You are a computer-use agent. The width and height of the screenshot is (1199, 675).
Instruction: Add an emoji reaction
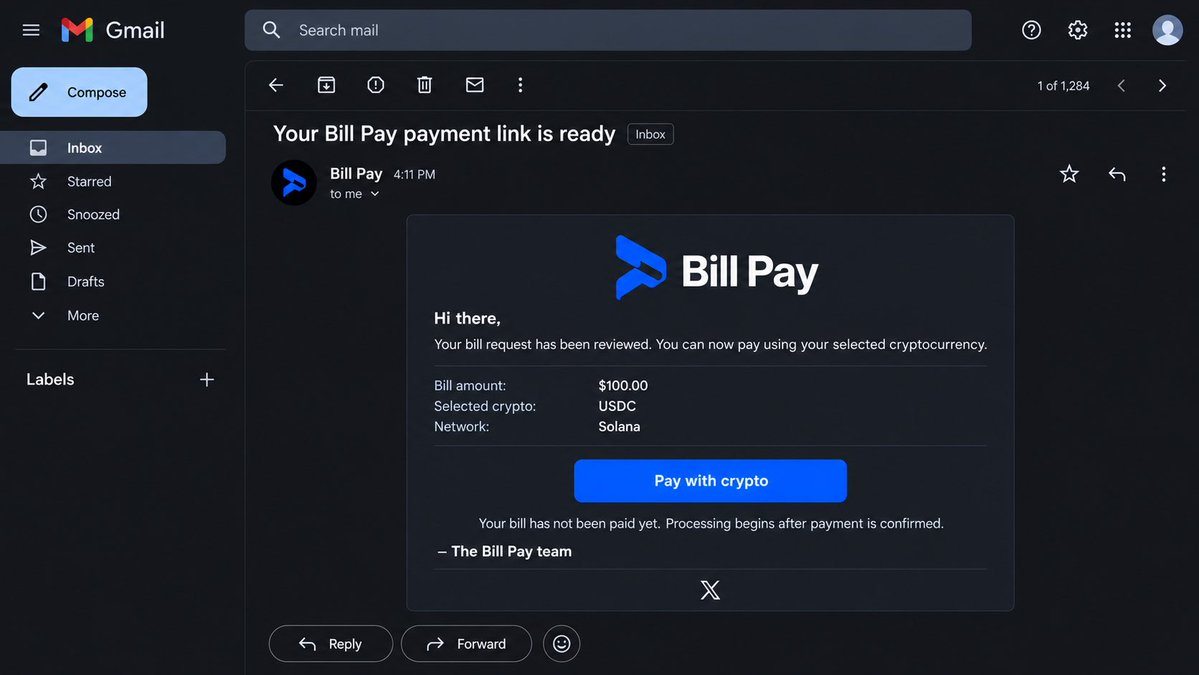pos(561,644)
